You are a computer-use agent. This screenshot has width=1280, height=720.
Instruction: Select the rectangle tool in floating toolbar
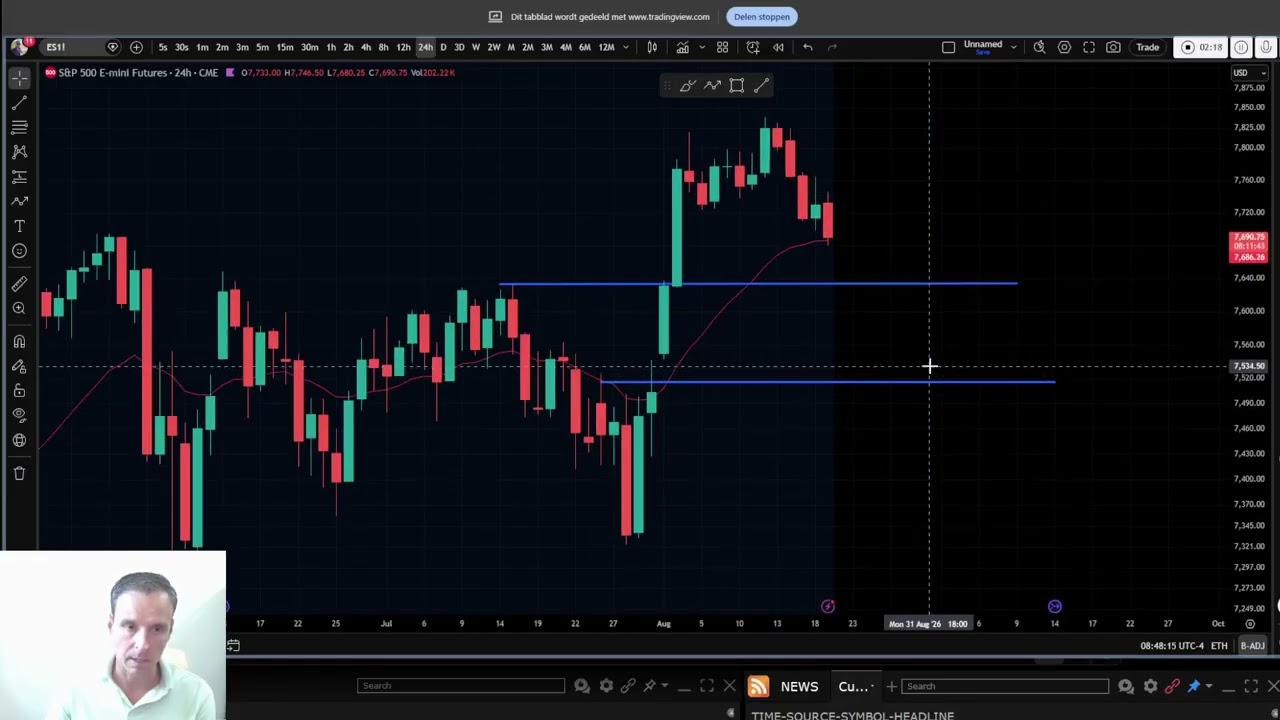pyautogui.click(x=737, y=86)
